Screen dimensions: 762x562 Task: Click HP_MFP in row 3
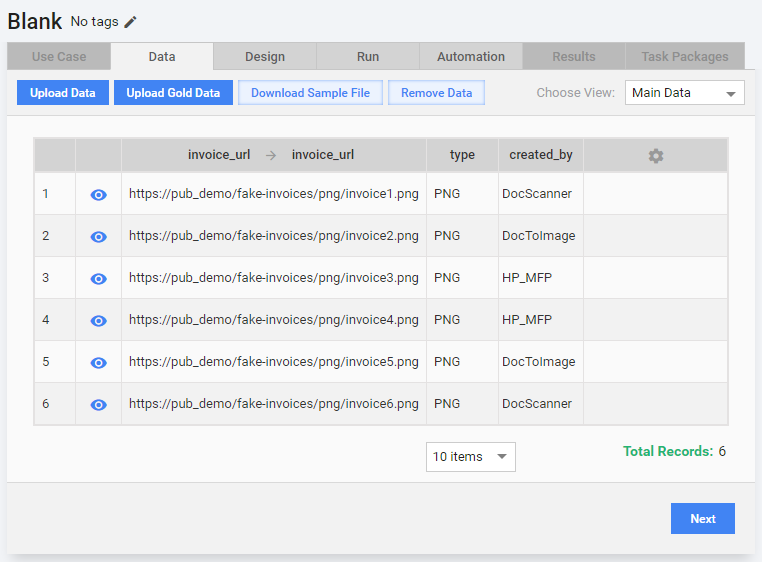527,278
